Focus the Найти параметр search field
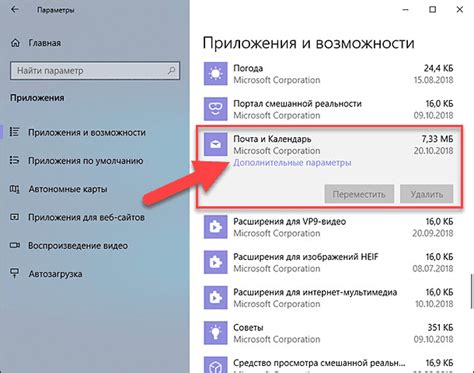This screenshot has width=474, height=373. pos(95,70)
